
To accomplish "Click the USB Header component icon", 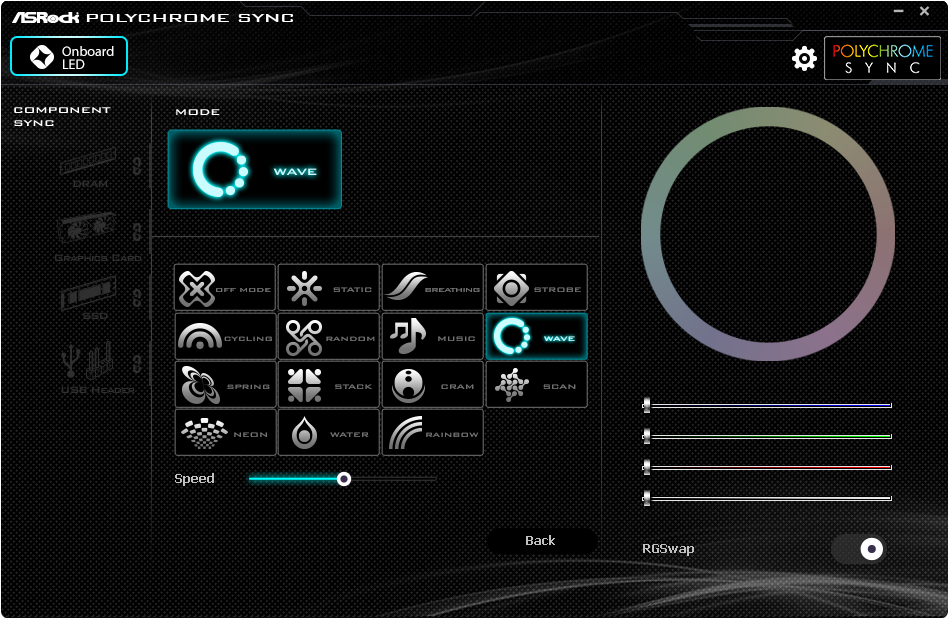I will pos(88,361).
